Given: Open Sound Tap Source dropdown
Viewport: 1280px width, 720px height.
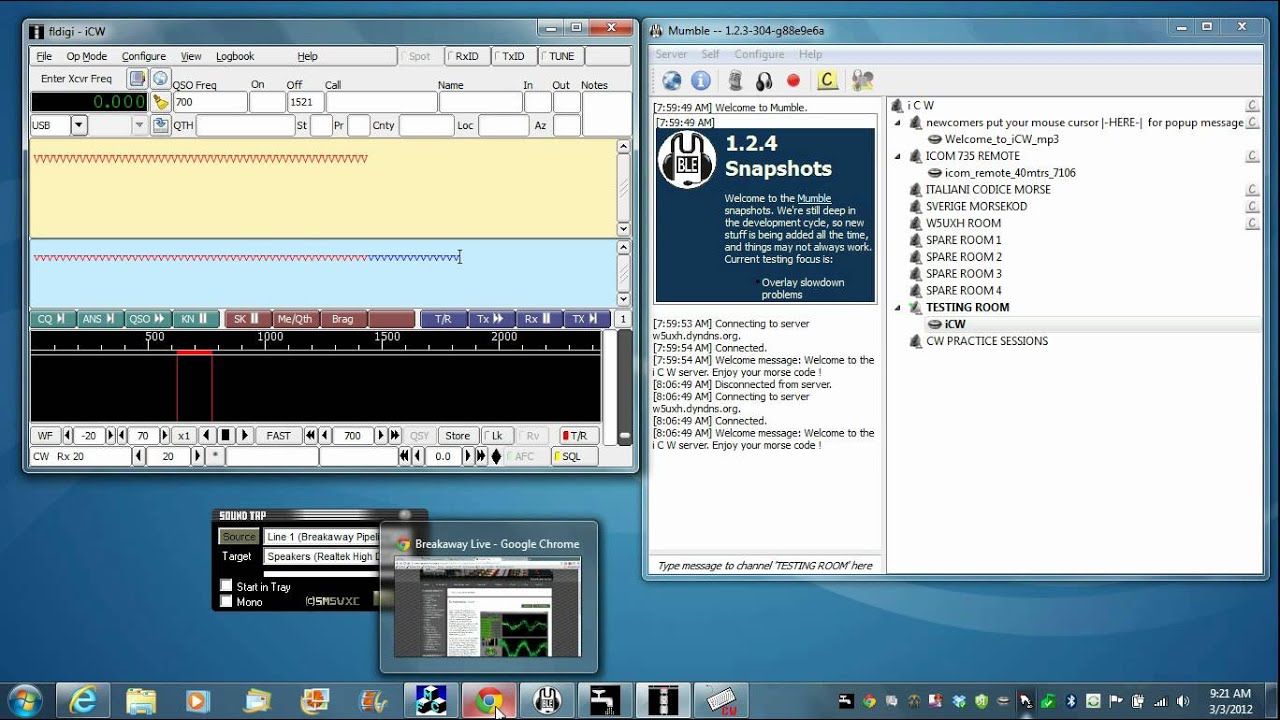Looking at the screenshot, I should [x=322, y=537].
